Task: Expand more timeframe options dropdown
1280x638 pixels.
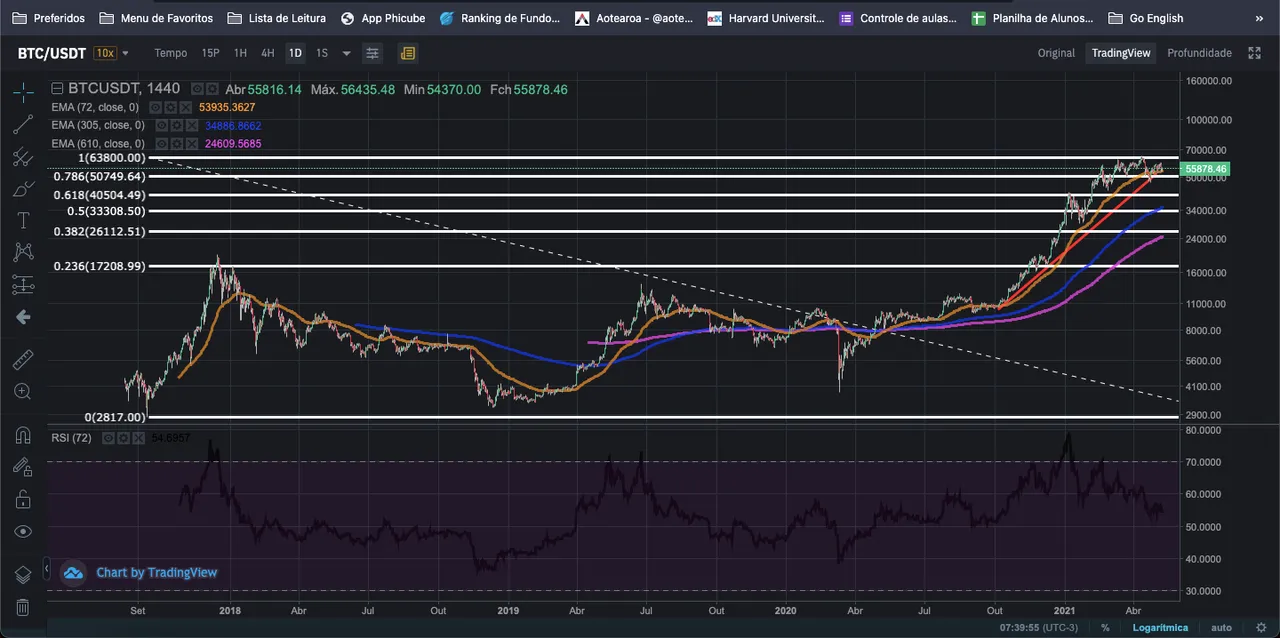Action: pyautogui.click(x=346, y=53)
